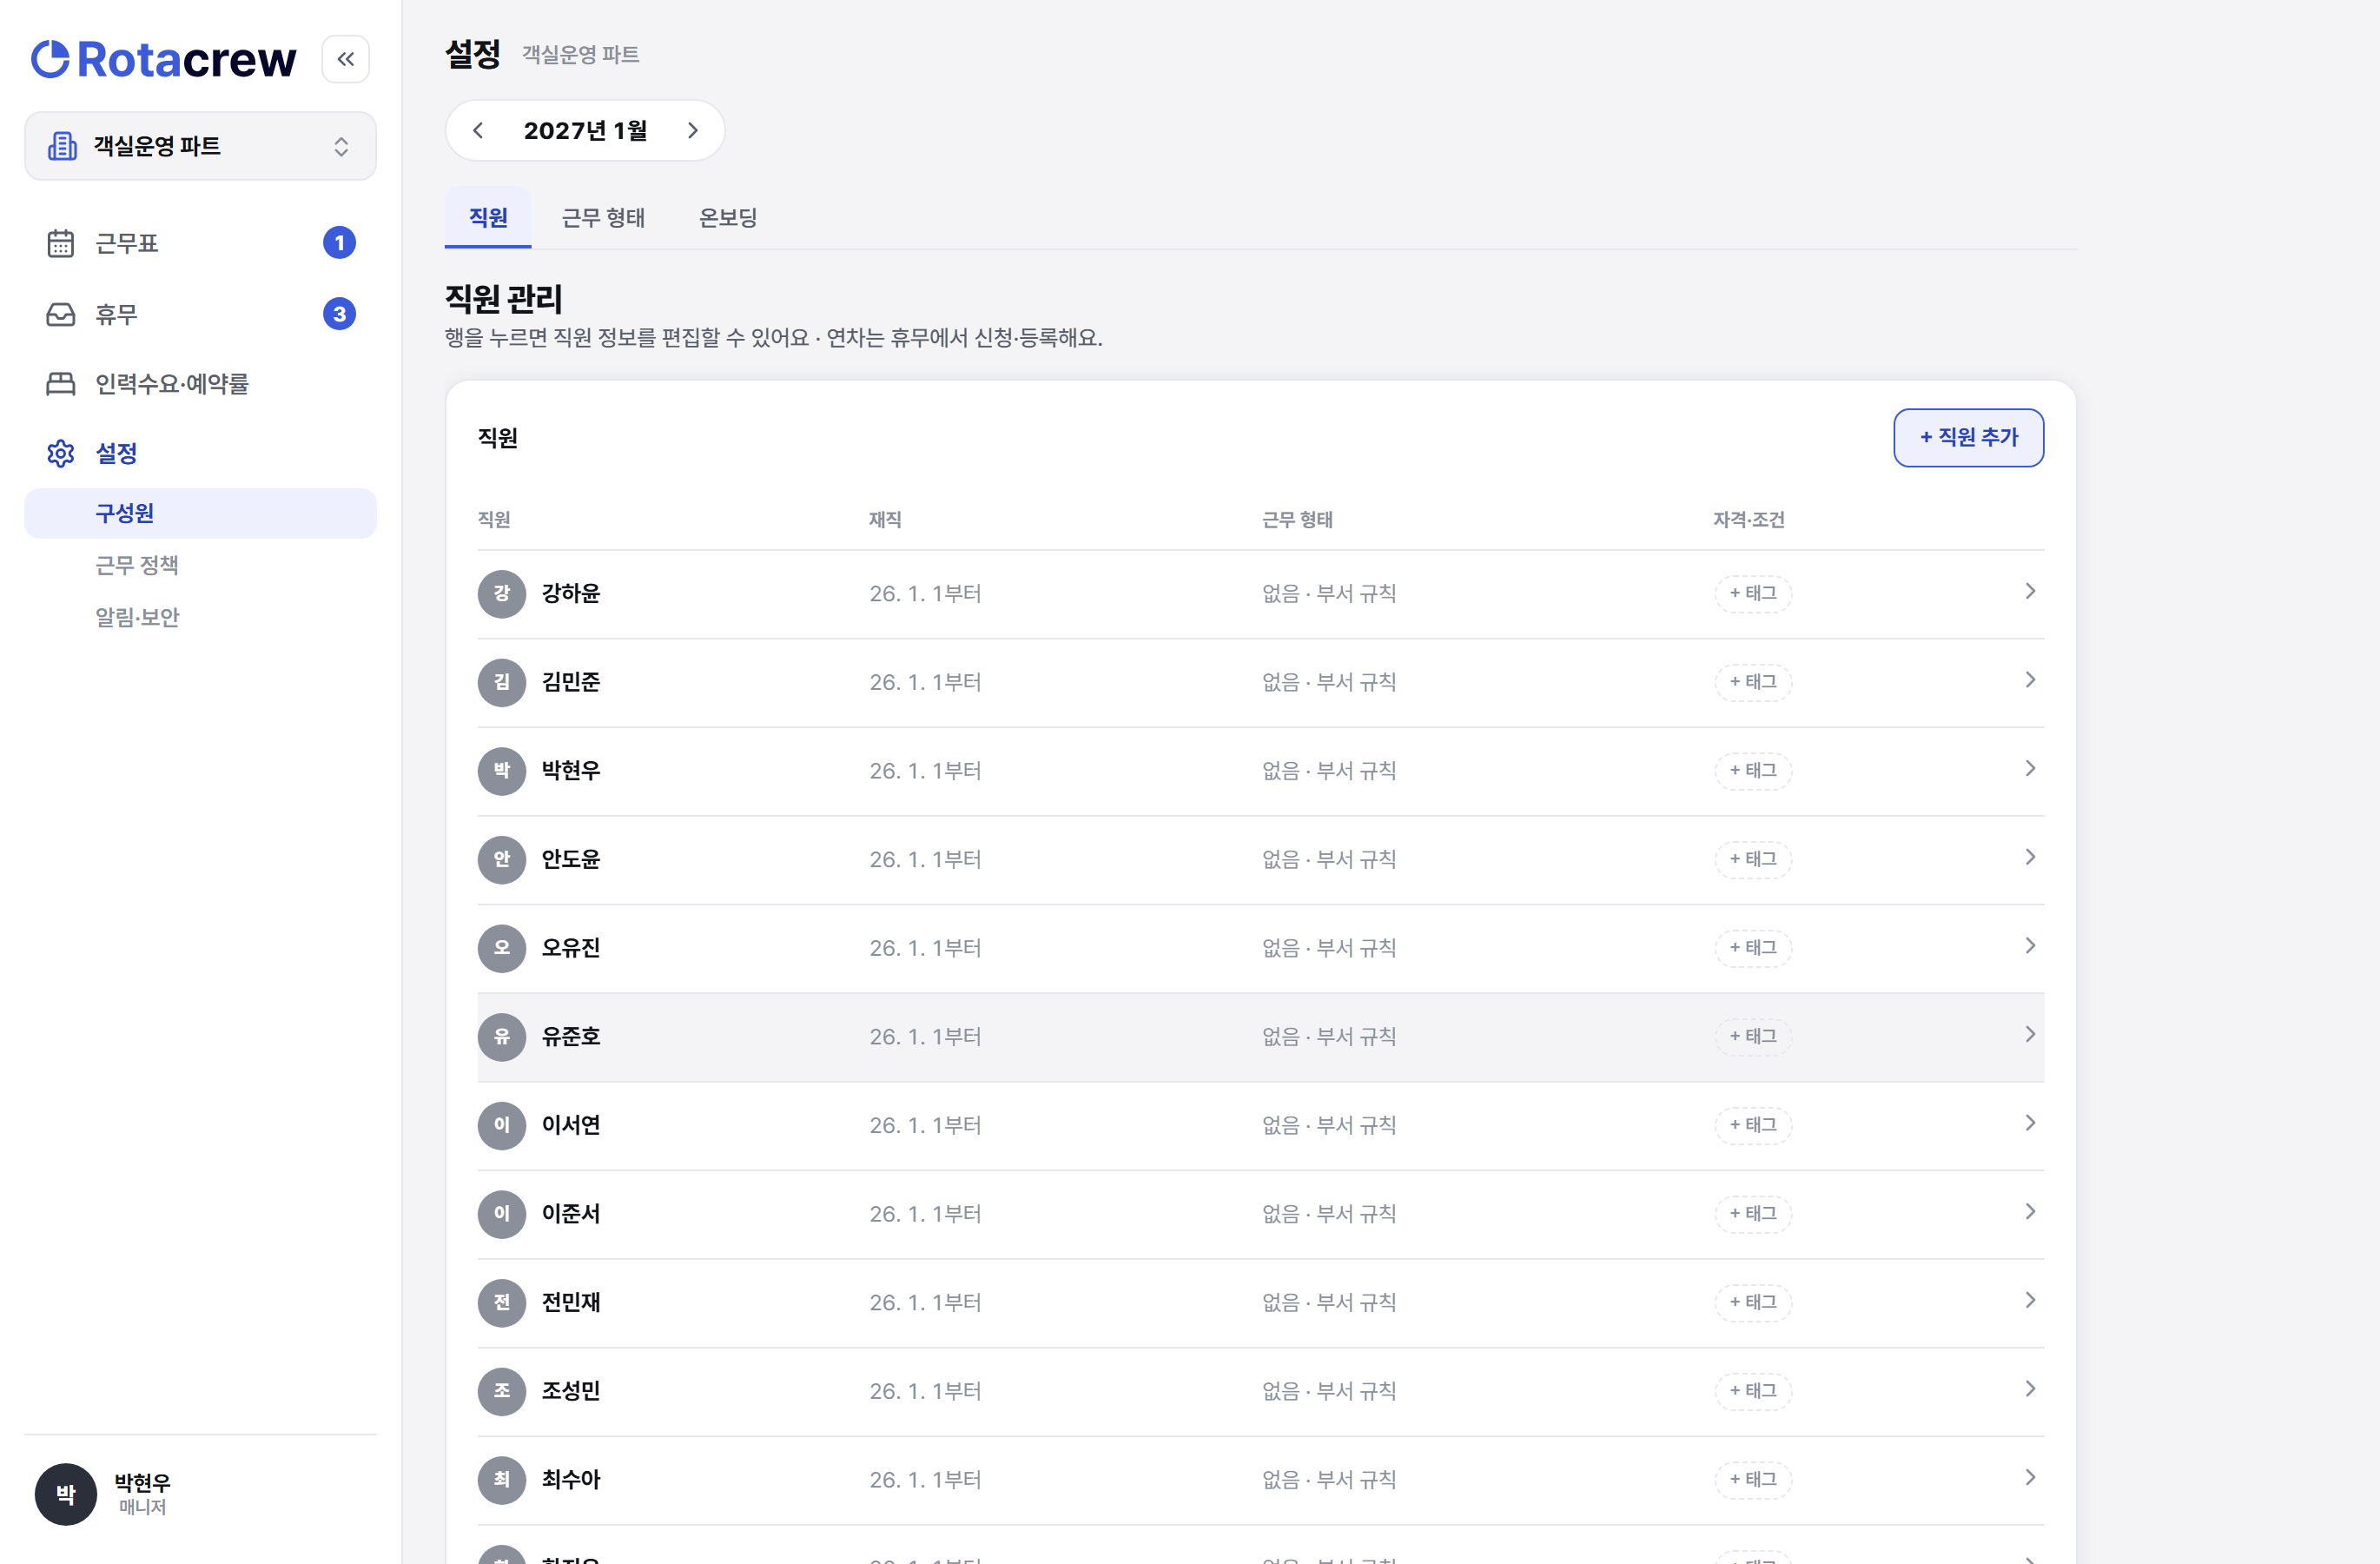The height and width of the screenshot is (1564, 2380).
Task: Open 최수아 row chevron
Action: 2029,1477
